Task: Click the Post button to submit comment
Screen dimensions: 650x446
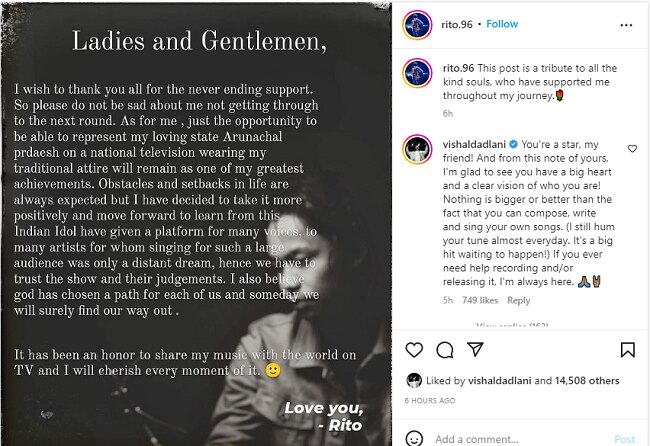Action: (x=624, y=439)
